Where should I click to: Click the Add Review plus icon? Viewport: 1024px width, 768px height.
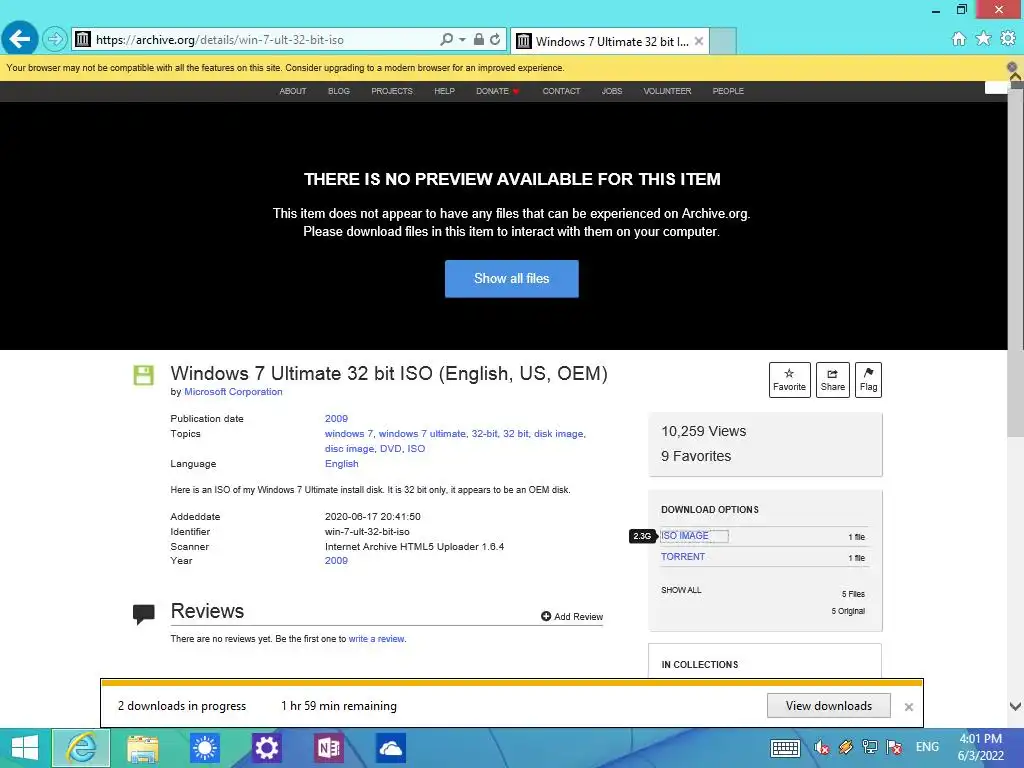click(546, 616)
